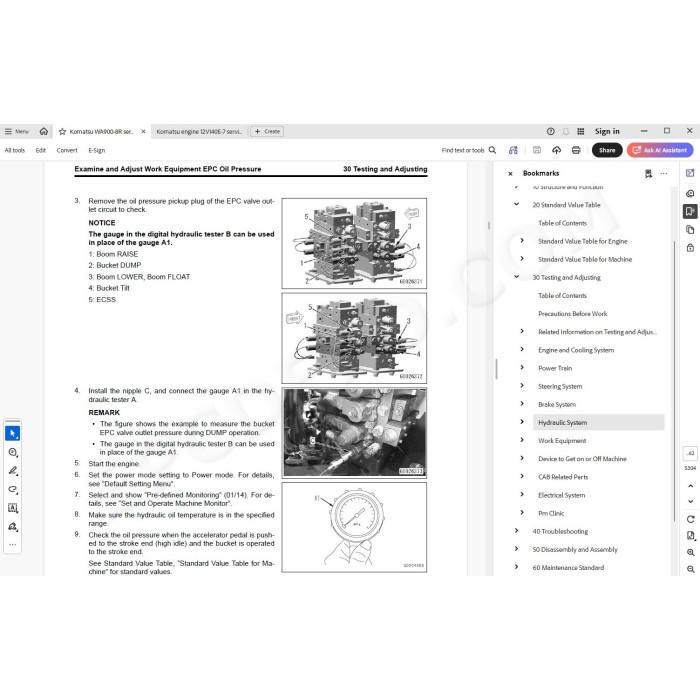
Task: Zoom in on the document
Action: (690, 553)
